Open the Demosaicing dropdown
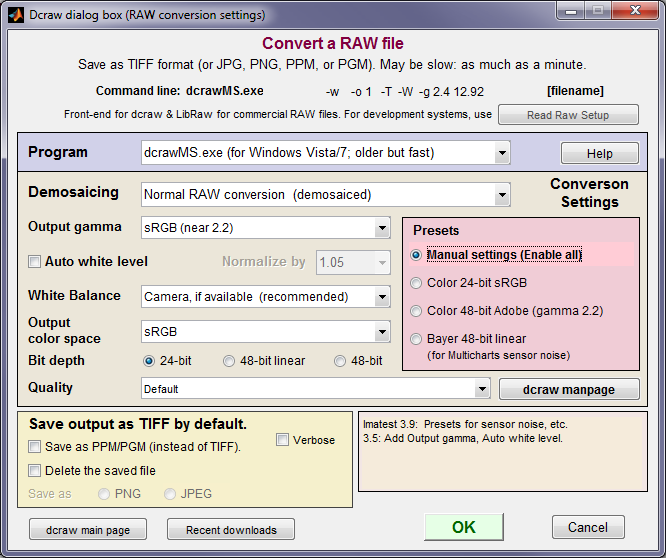Screen dimensions: 666x558 pyautogui.click(x=325, y=194)
